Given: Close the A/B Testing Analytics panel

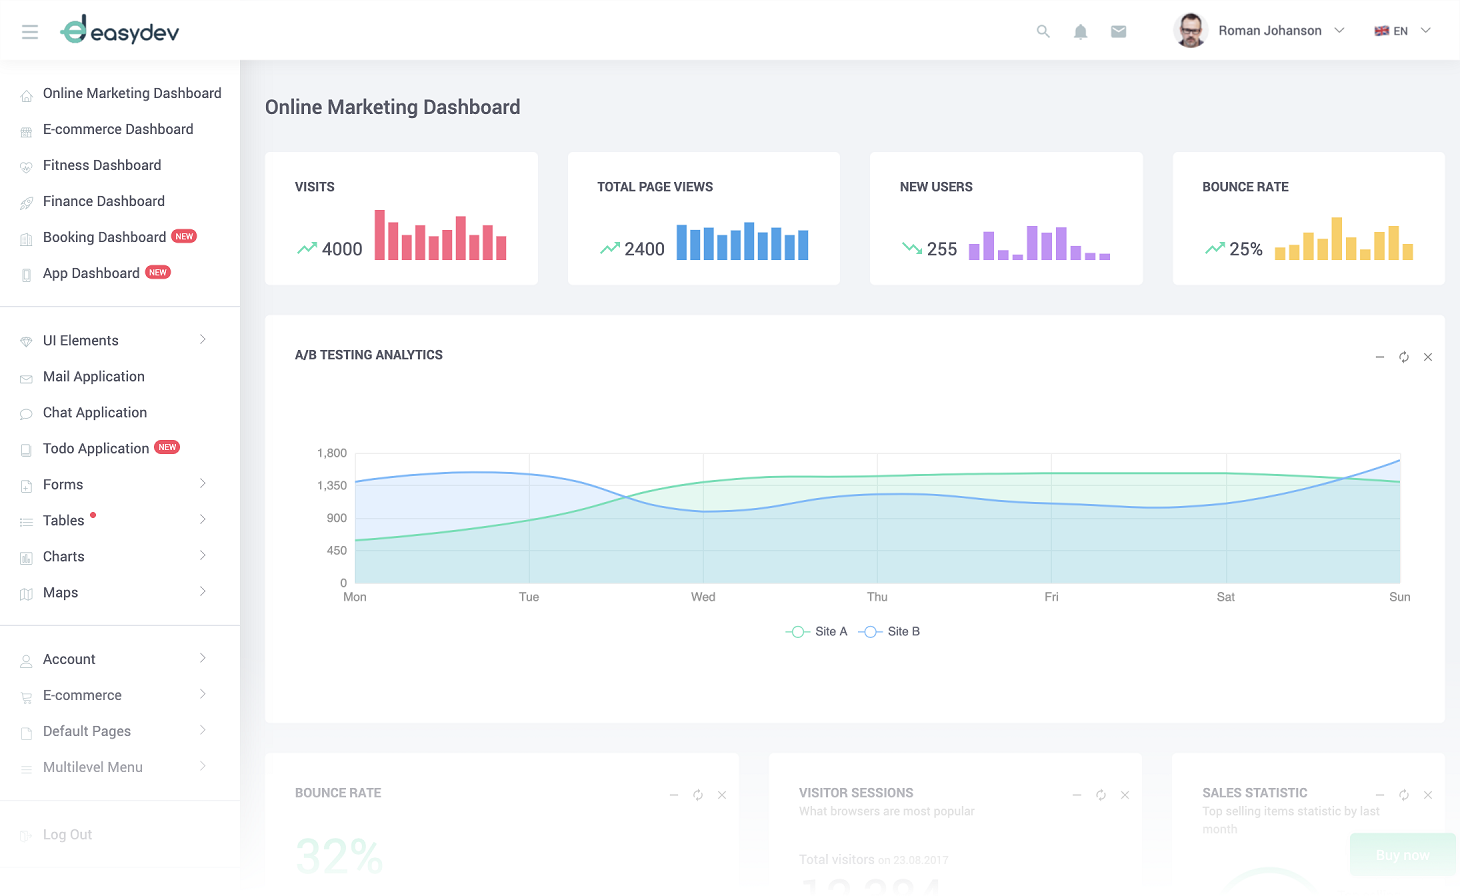Looking at the screenshot, I should pos(1428,357).
